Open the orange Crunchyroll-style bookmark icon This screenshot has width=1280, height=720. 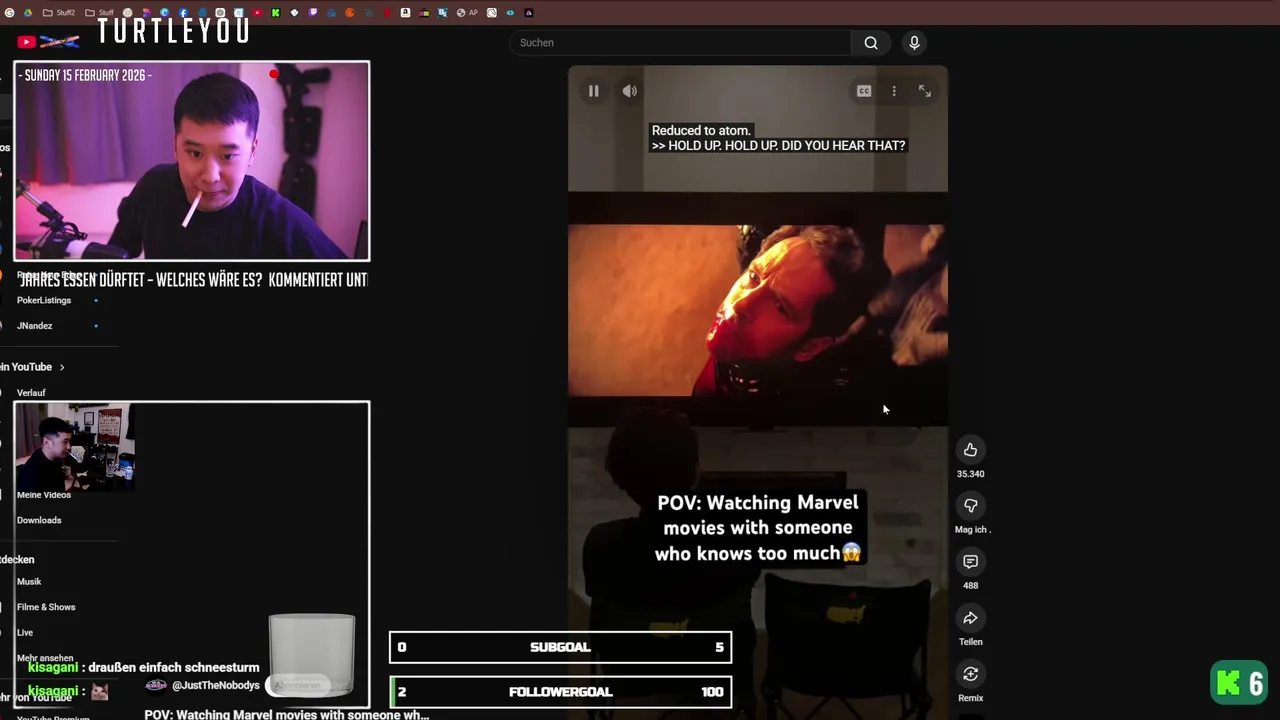tap(349, 13)
